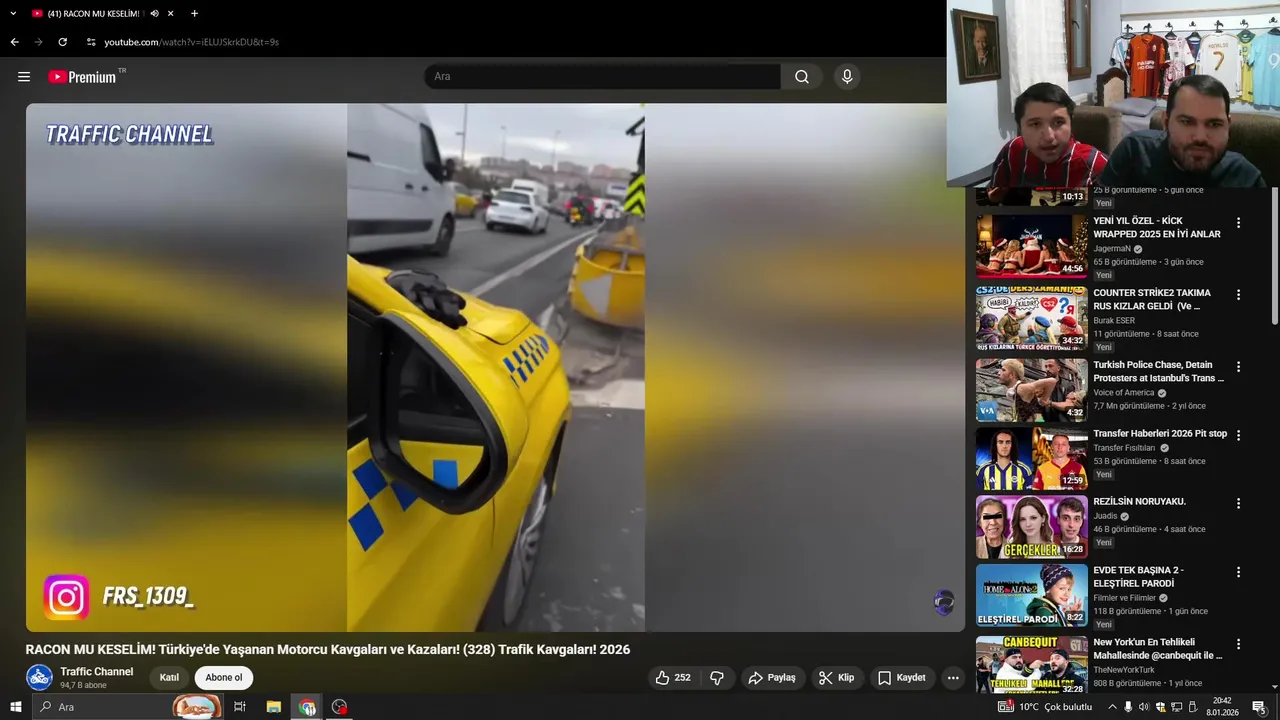
Task: Click the video player to pause
Action: tap(495, 367)
